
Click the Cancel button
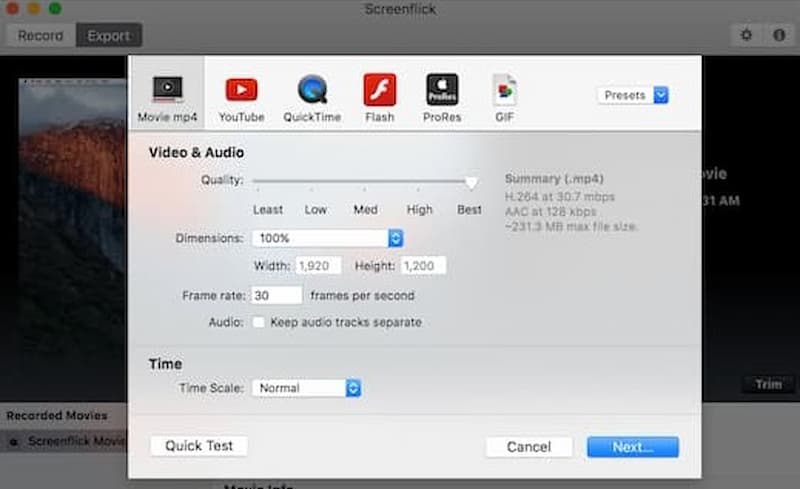tap(529, 447)
